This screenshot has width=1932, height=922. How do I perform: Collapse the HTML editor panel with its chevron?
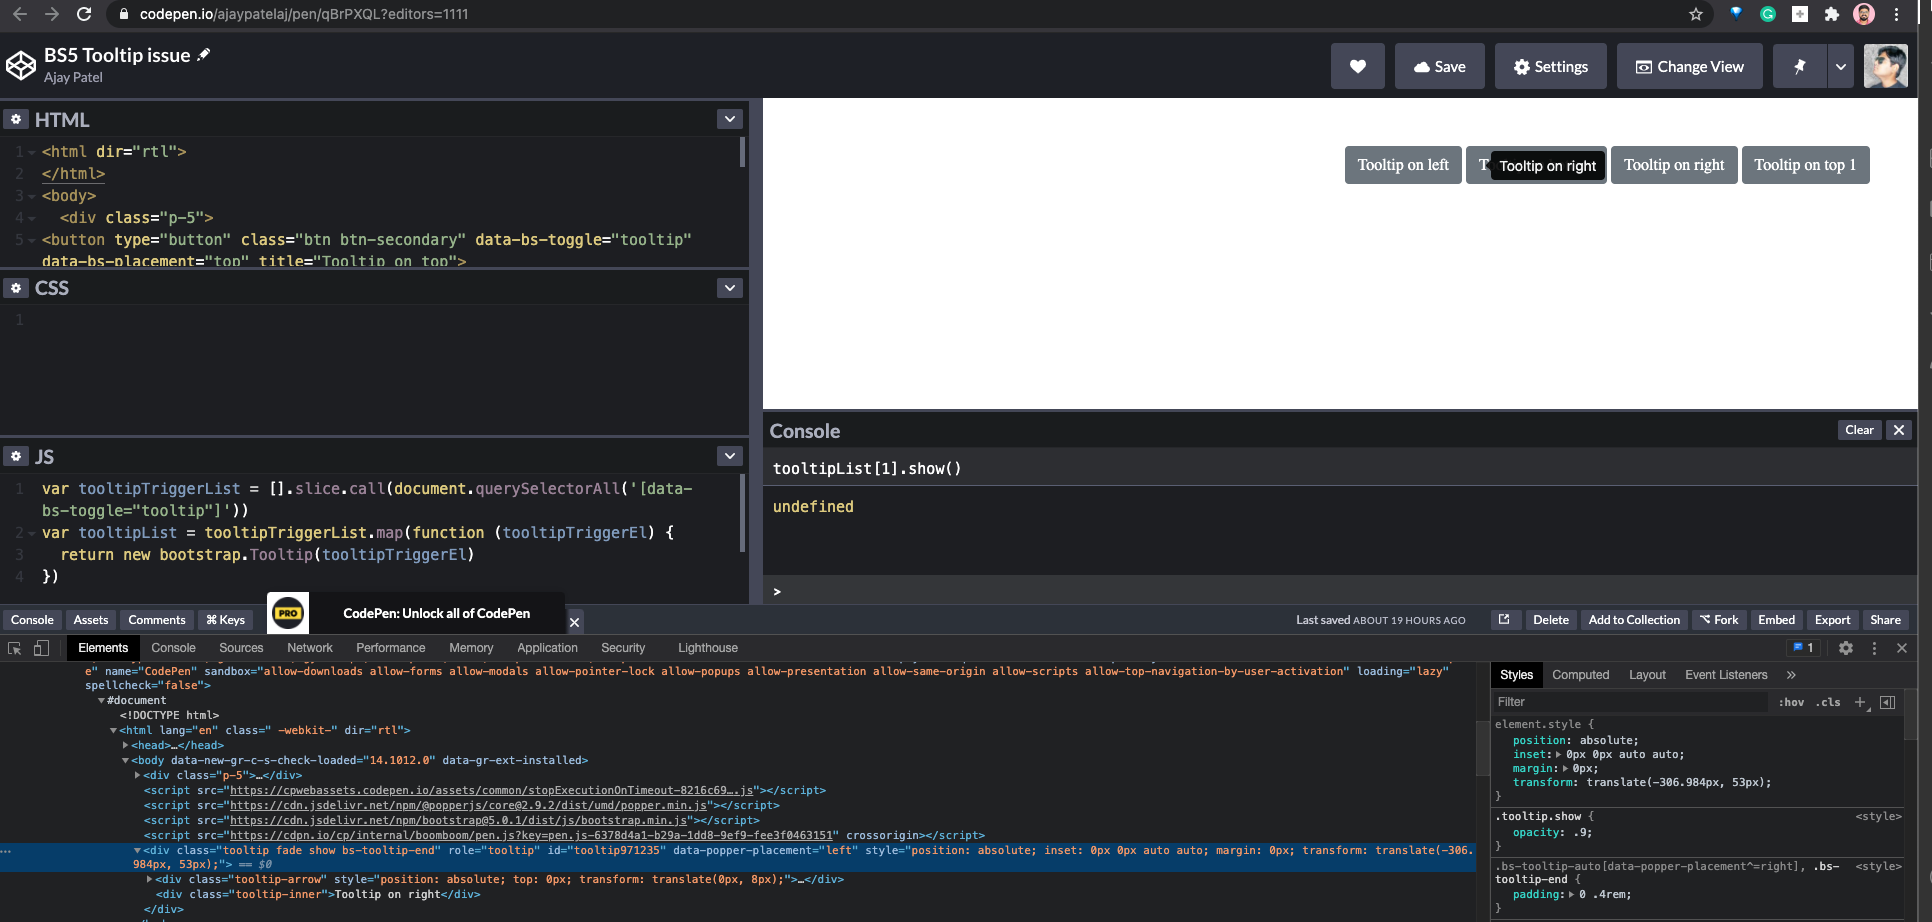pyautogui.click(x=729, y=118)
